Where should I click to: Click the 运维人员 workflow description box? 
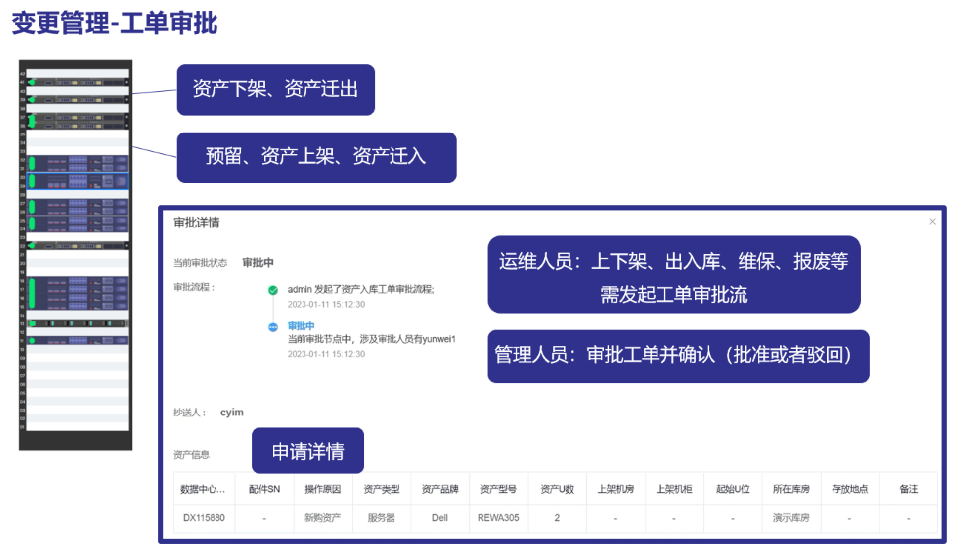coord(673,275)
